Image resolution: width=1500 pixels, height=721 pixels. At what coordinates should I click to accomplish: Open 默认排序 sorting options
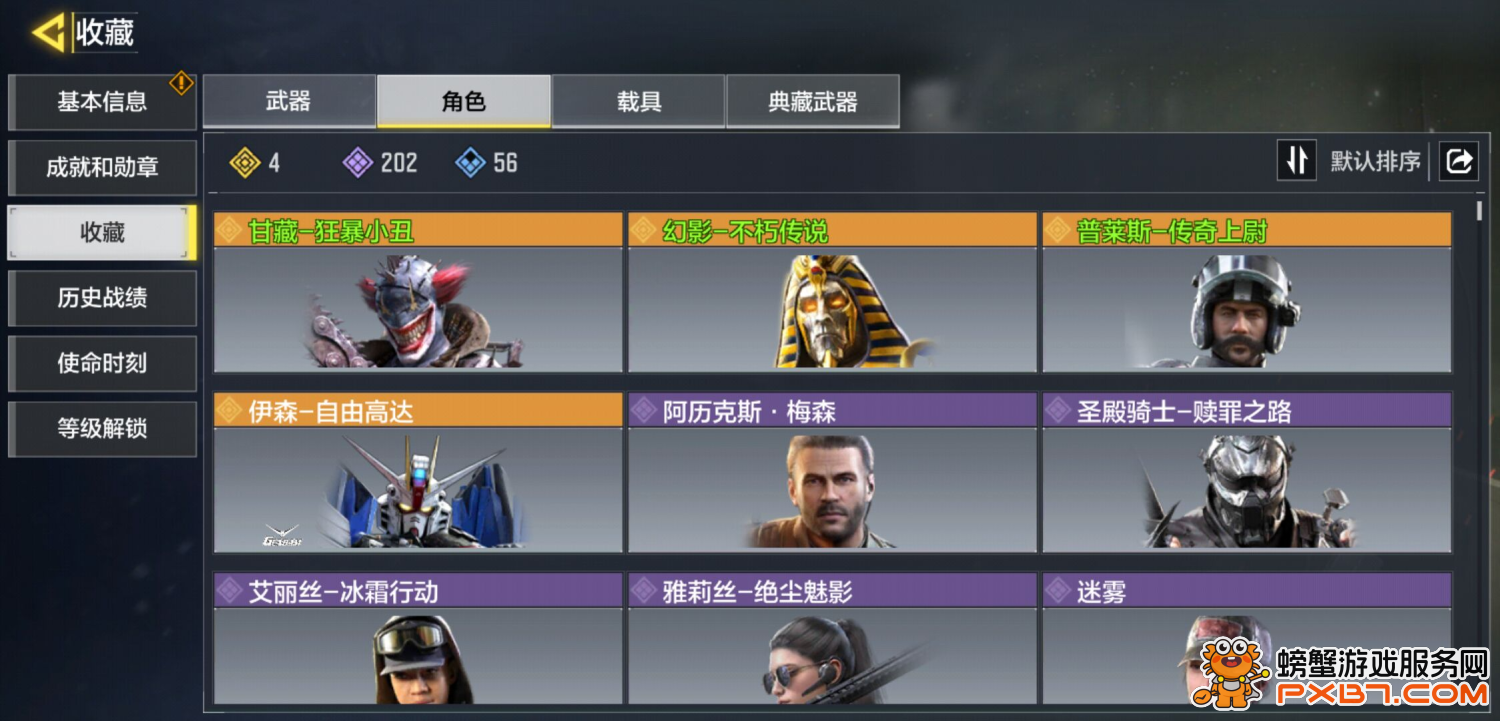click(x=1375, y=161)
